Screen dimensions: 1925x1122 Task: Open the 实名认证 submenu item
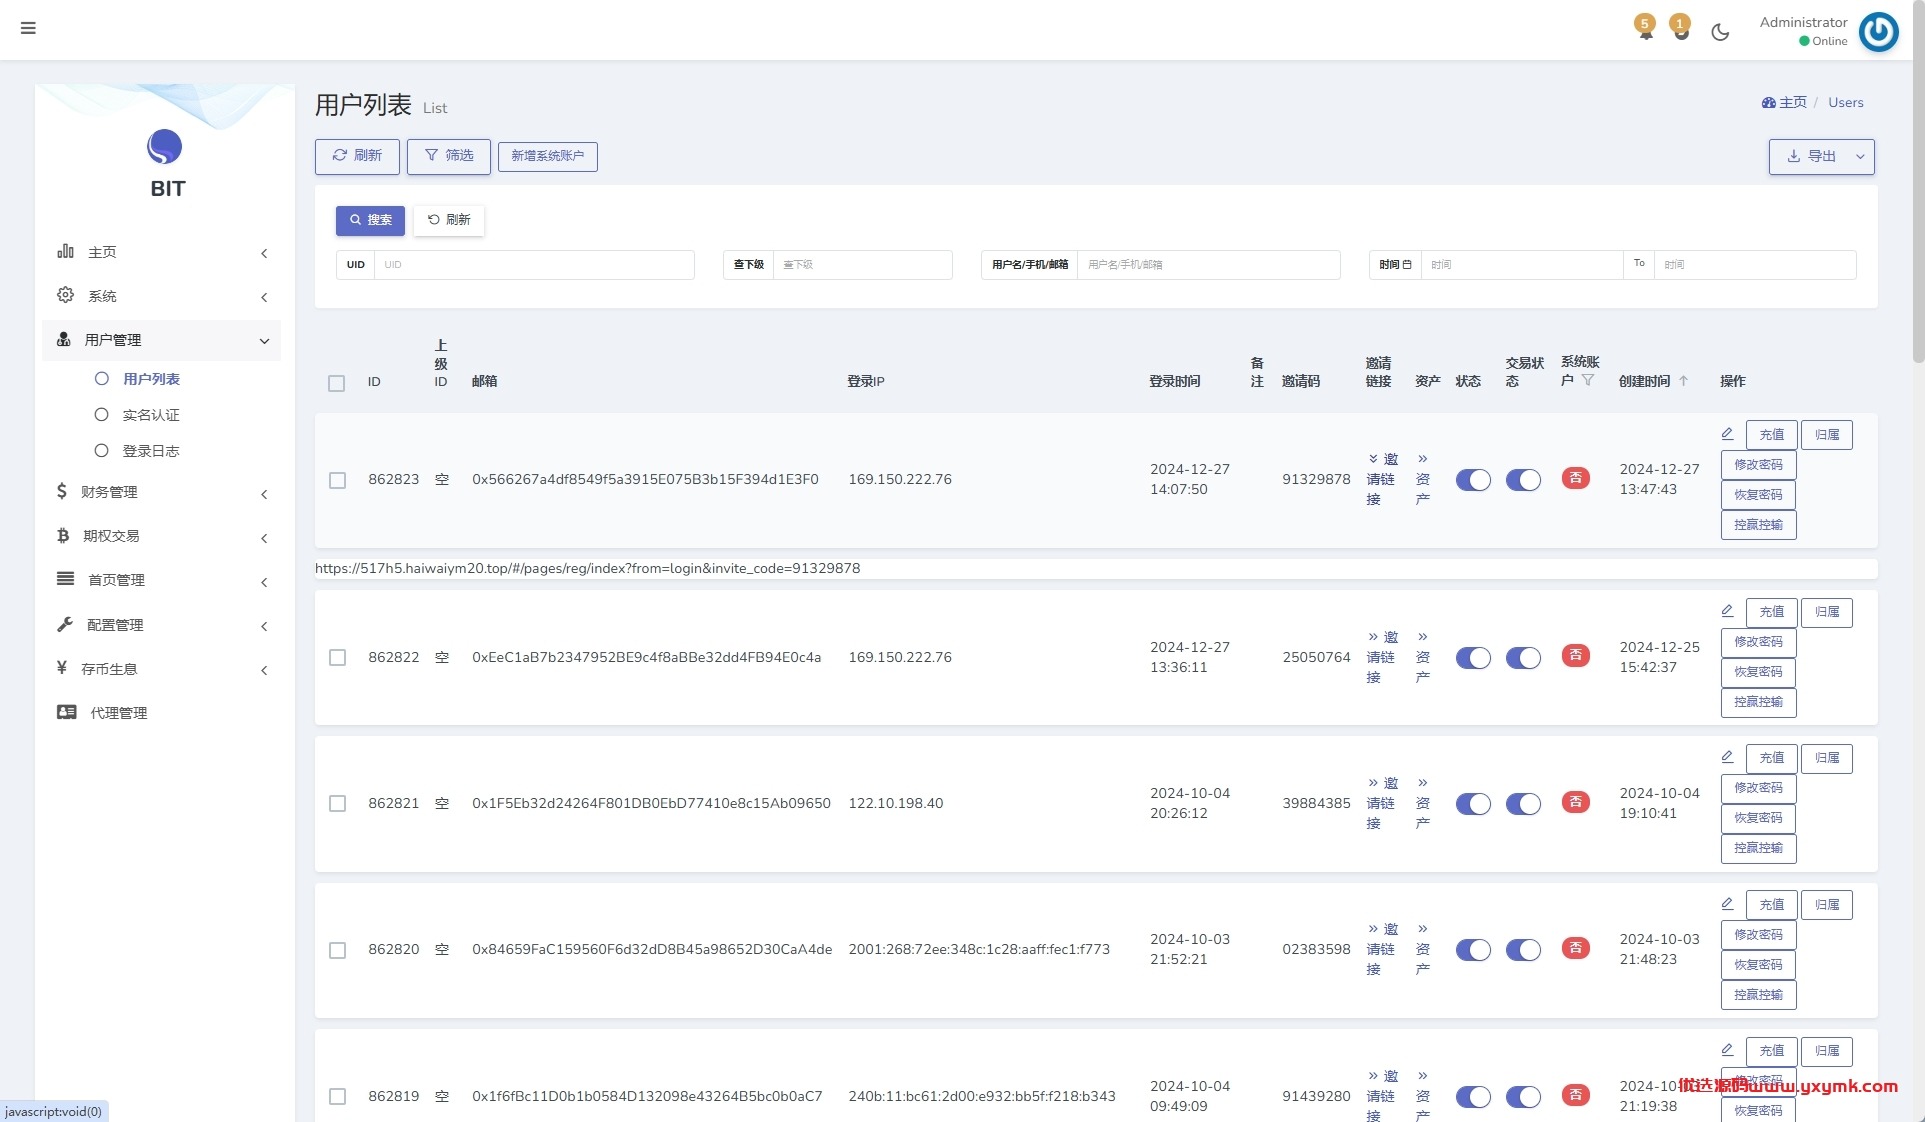(x=150, y=415)
